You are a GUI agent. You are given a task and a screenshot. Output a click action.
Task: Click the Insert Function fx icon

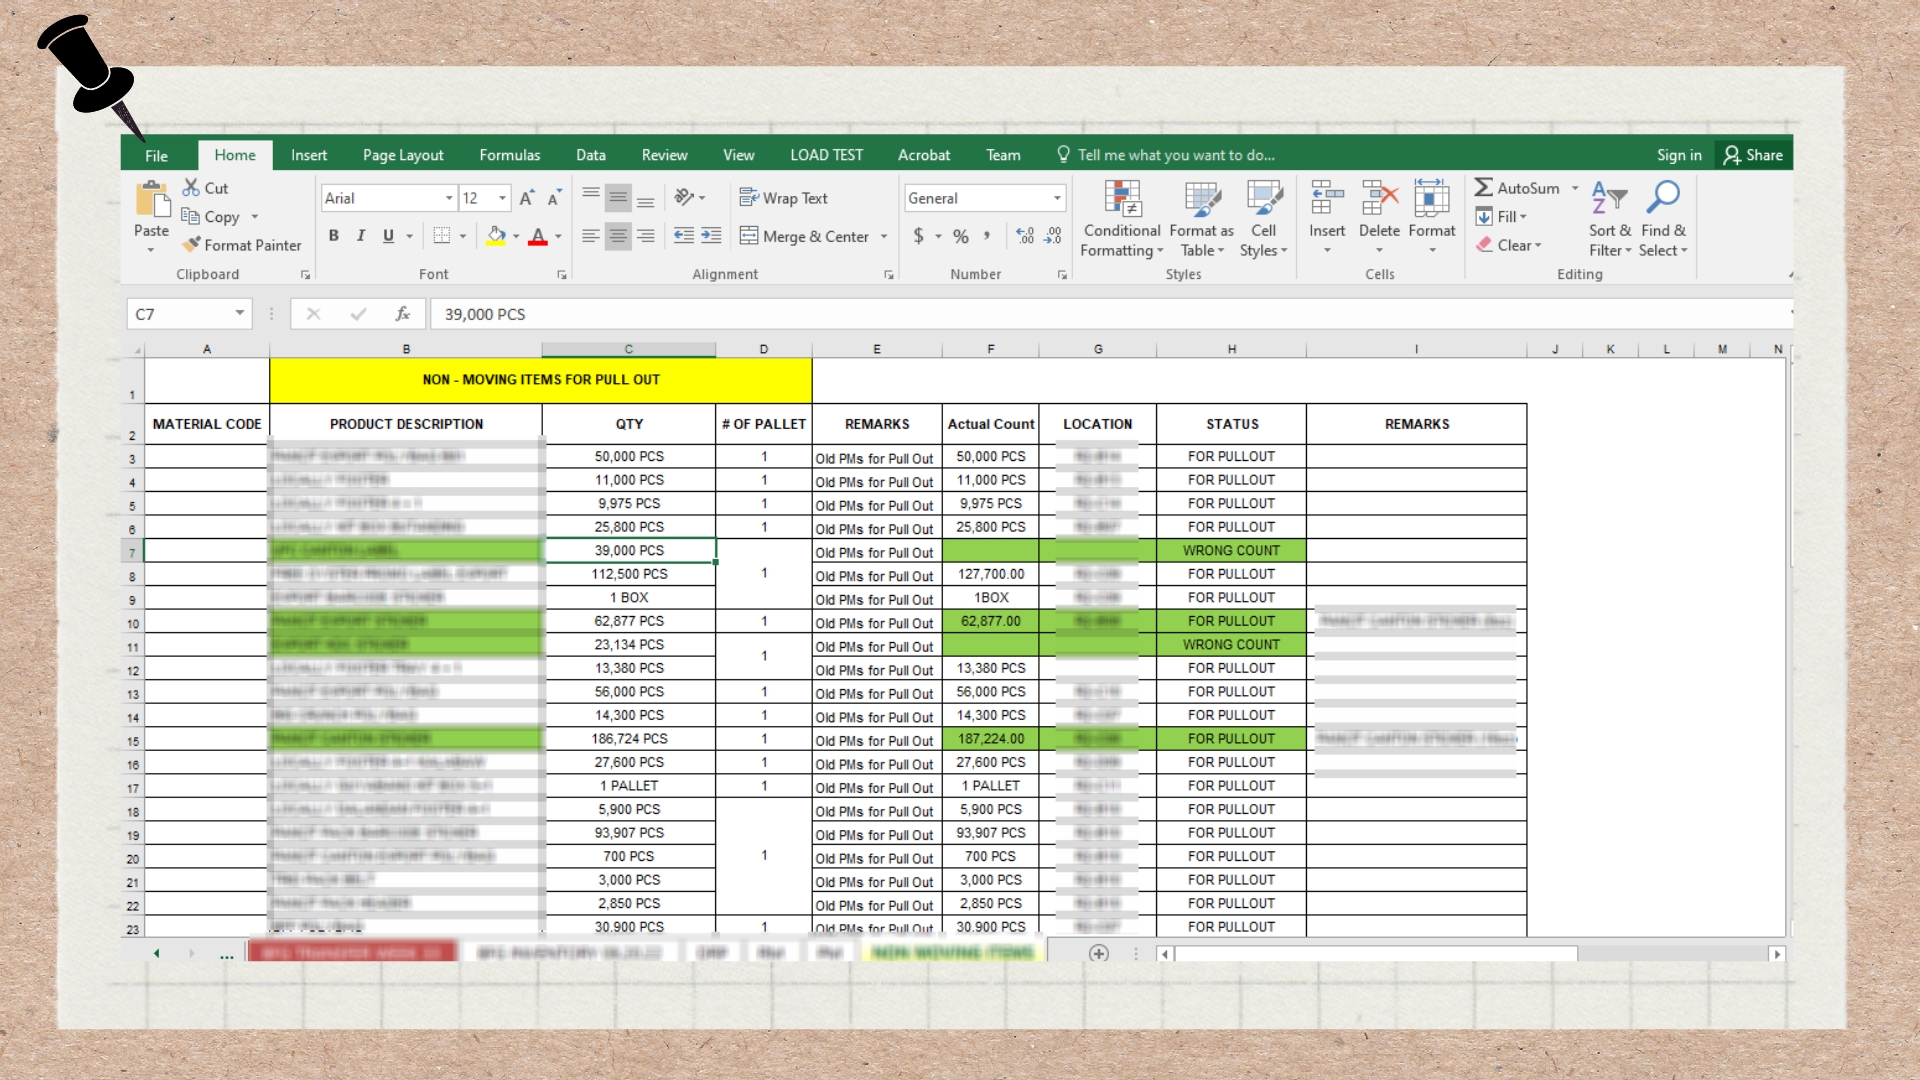coord(402,314)
